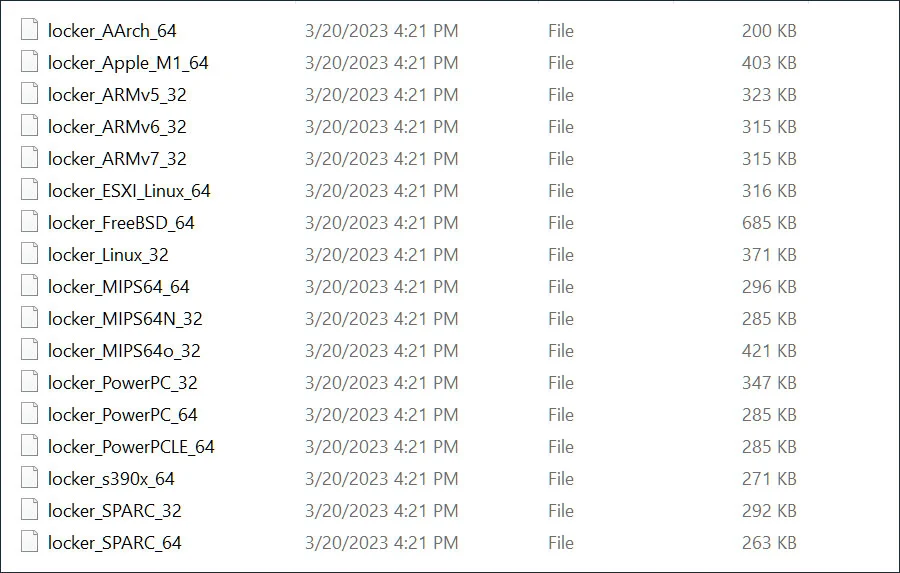Click the 685 KB size of locker_FreeBSD_64
Viewport: 900px width, 573px height.
click(769, 223)
